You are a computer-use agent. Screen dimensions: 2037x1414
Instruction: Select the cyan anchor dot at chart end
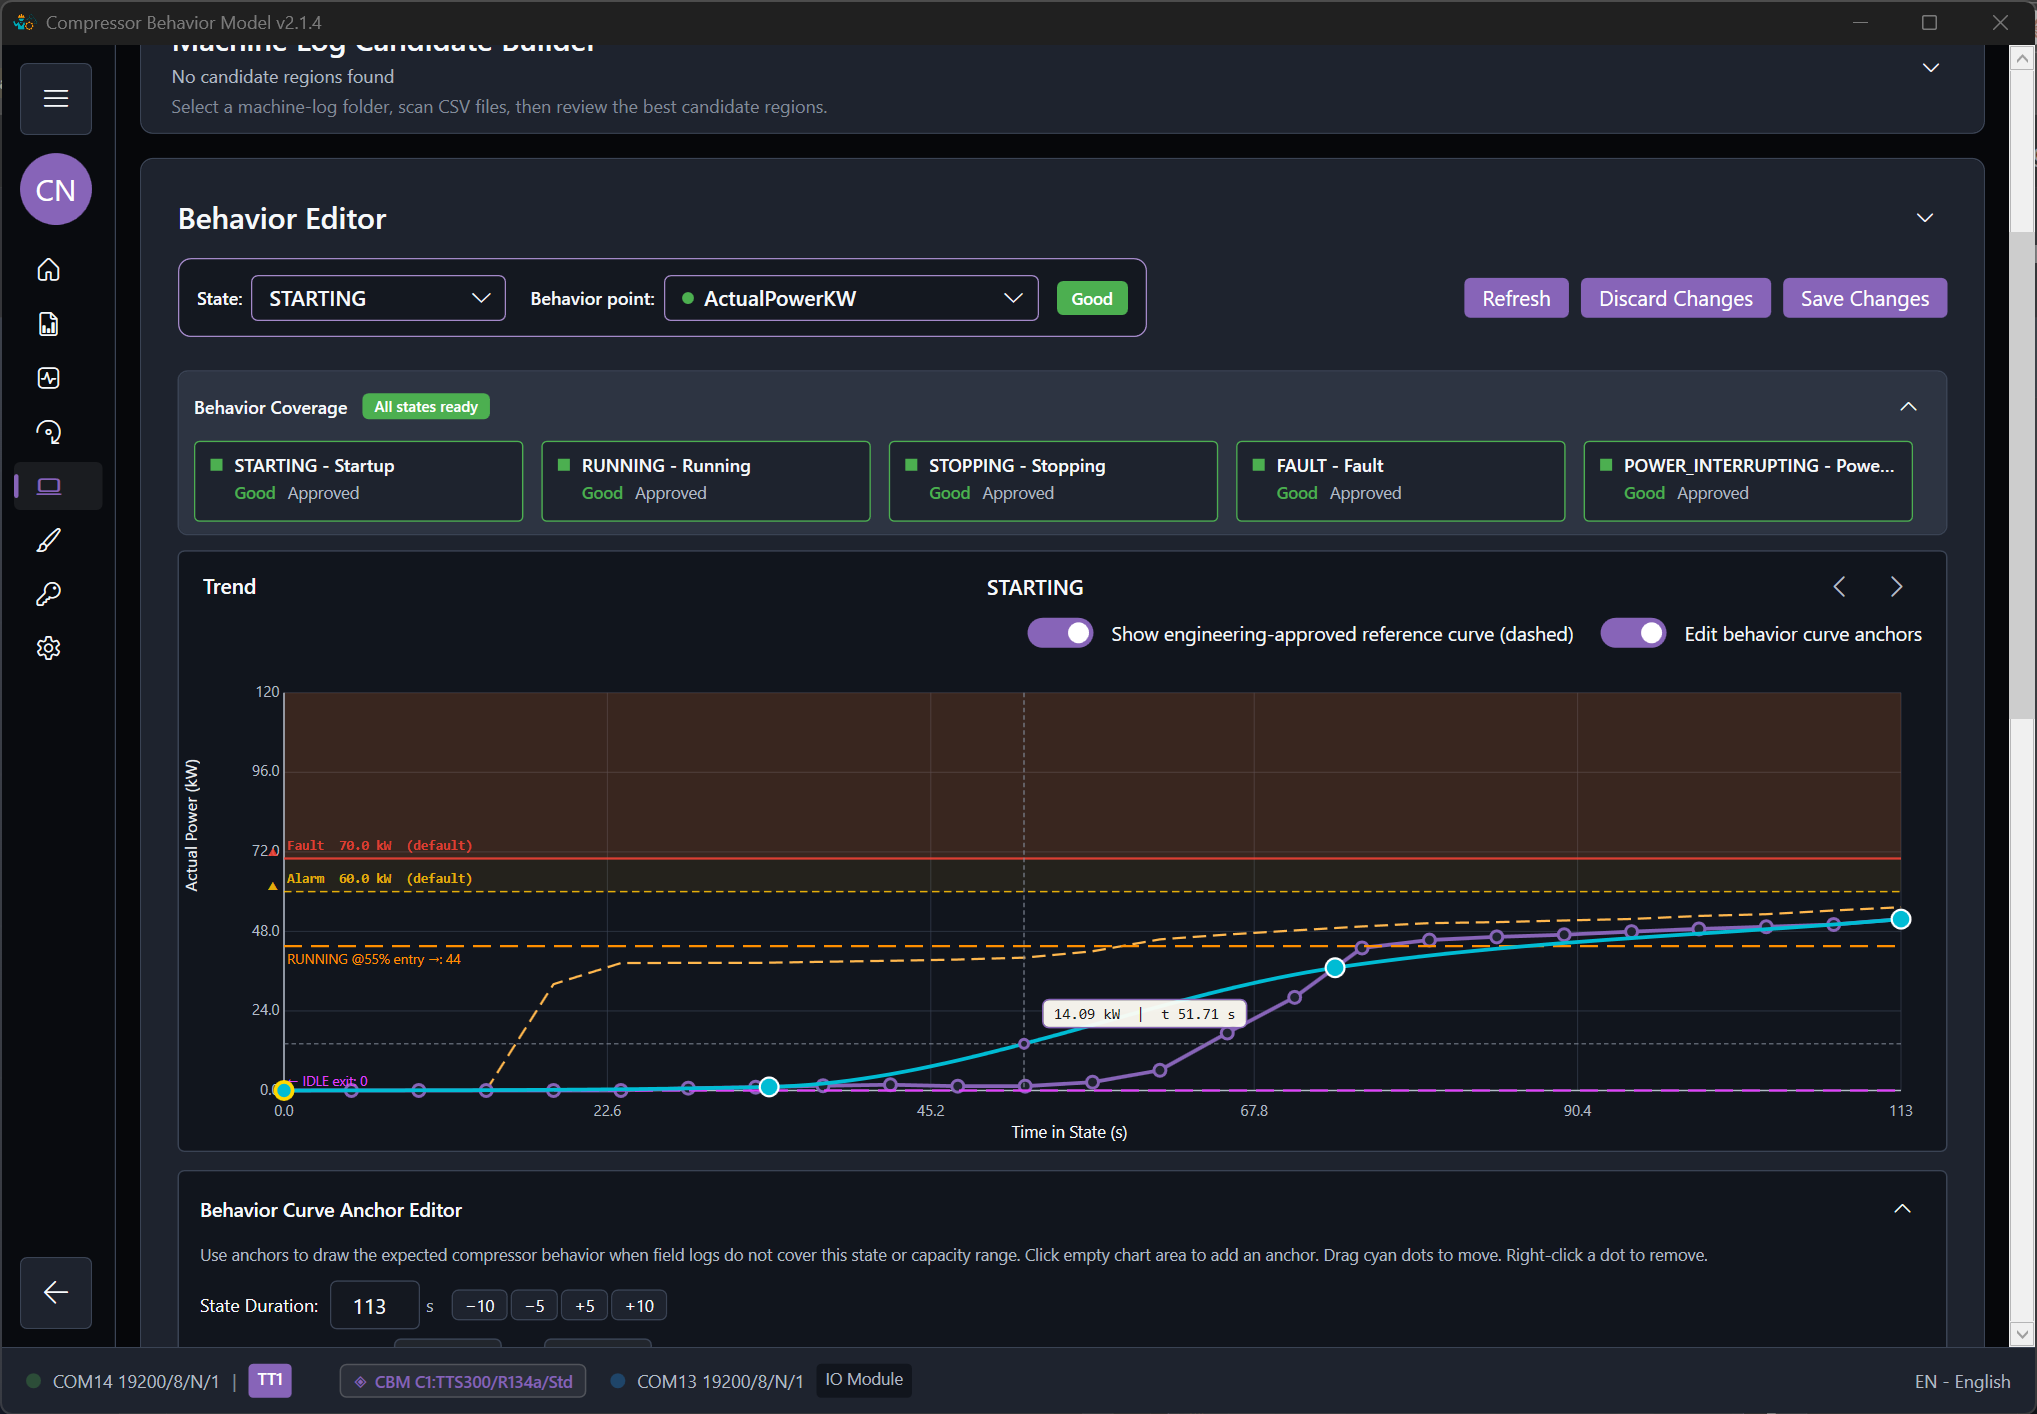1900,919
